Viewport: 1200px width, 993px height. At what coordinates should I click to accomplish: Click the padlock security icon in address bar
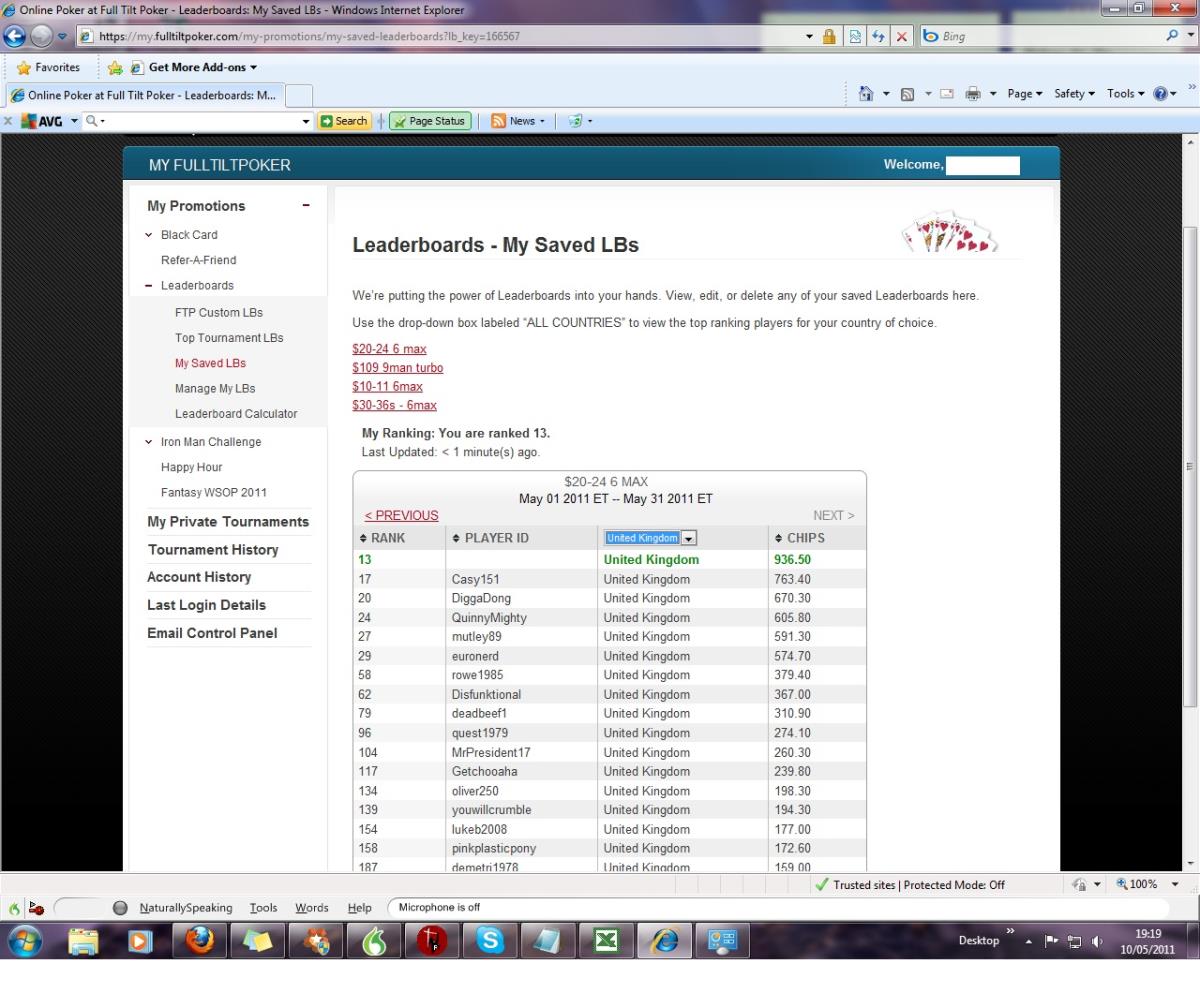click(829, 36)
